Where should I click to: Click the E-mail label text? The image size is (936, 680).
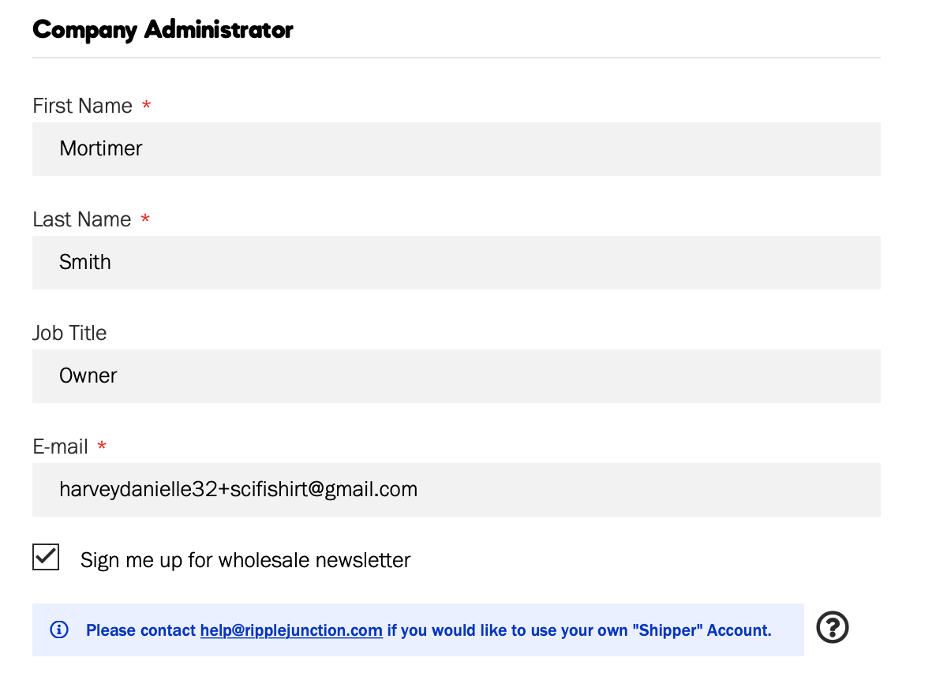(x=60, y=447)
